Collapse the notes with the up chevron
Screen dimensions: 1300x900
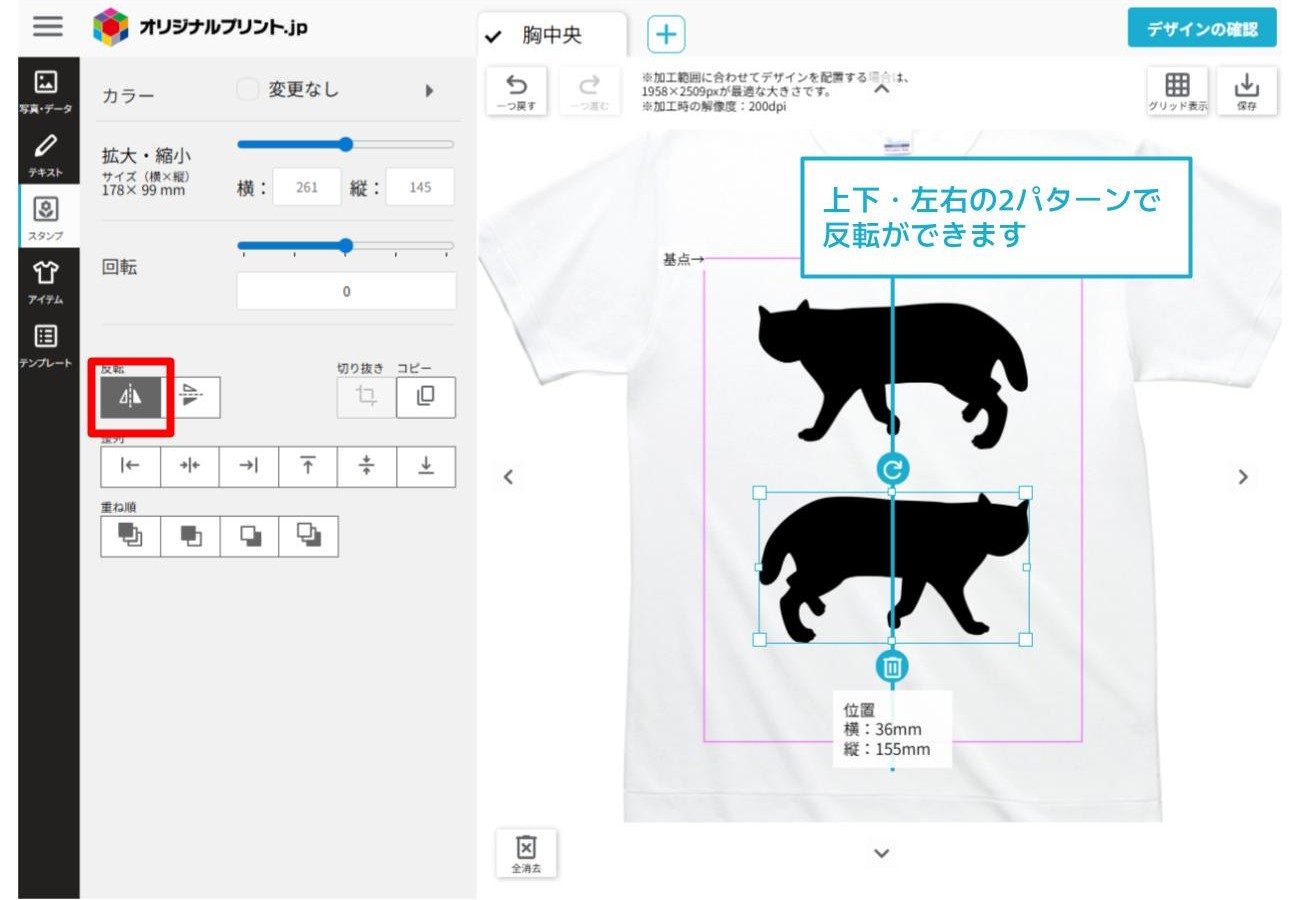point(881,90)
